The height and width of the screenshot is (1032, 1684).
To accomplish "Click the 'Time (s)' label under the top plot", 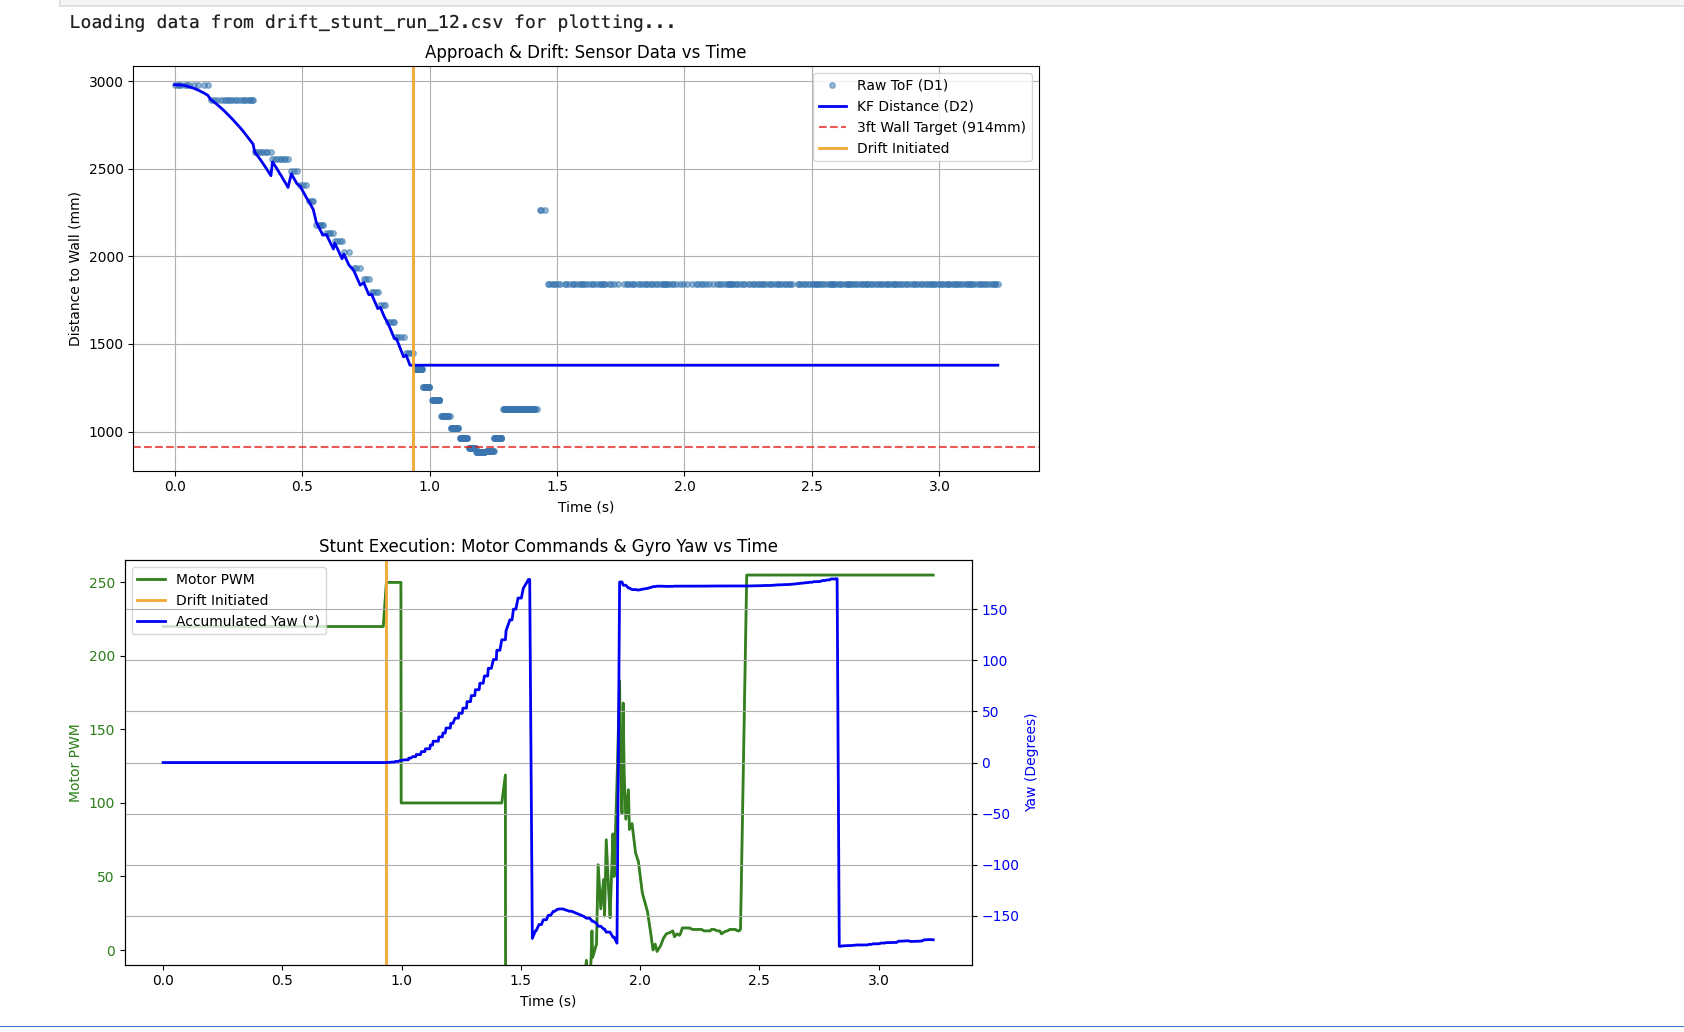I will 586,507.
